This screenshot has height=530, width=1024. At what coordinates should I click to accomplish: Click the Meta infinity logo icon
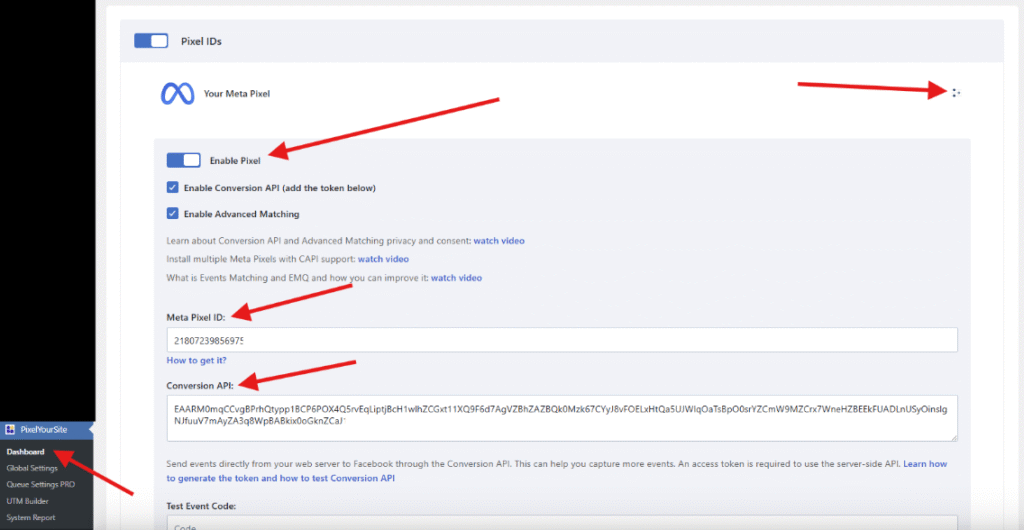coord(177,93)
